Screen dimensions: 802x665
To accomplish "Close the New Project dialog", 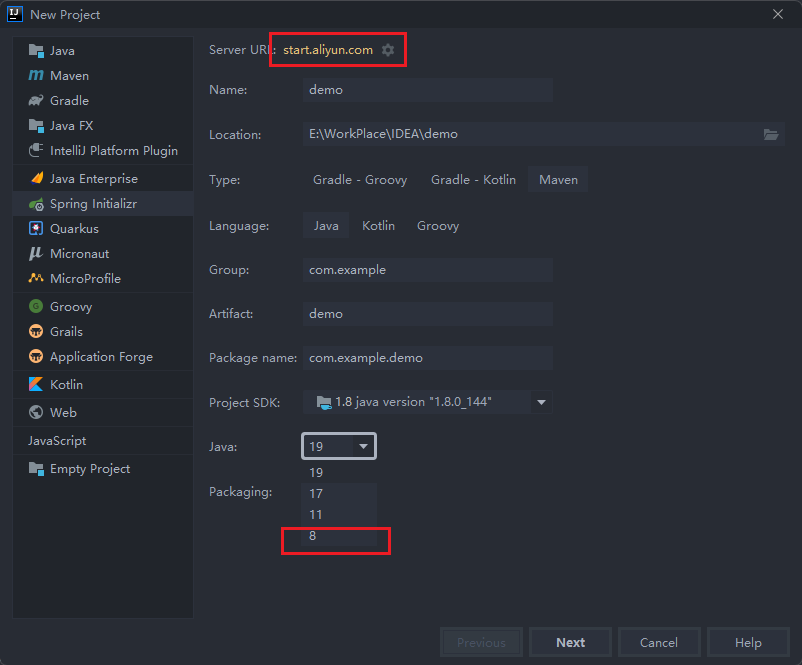I will point(778,14).
